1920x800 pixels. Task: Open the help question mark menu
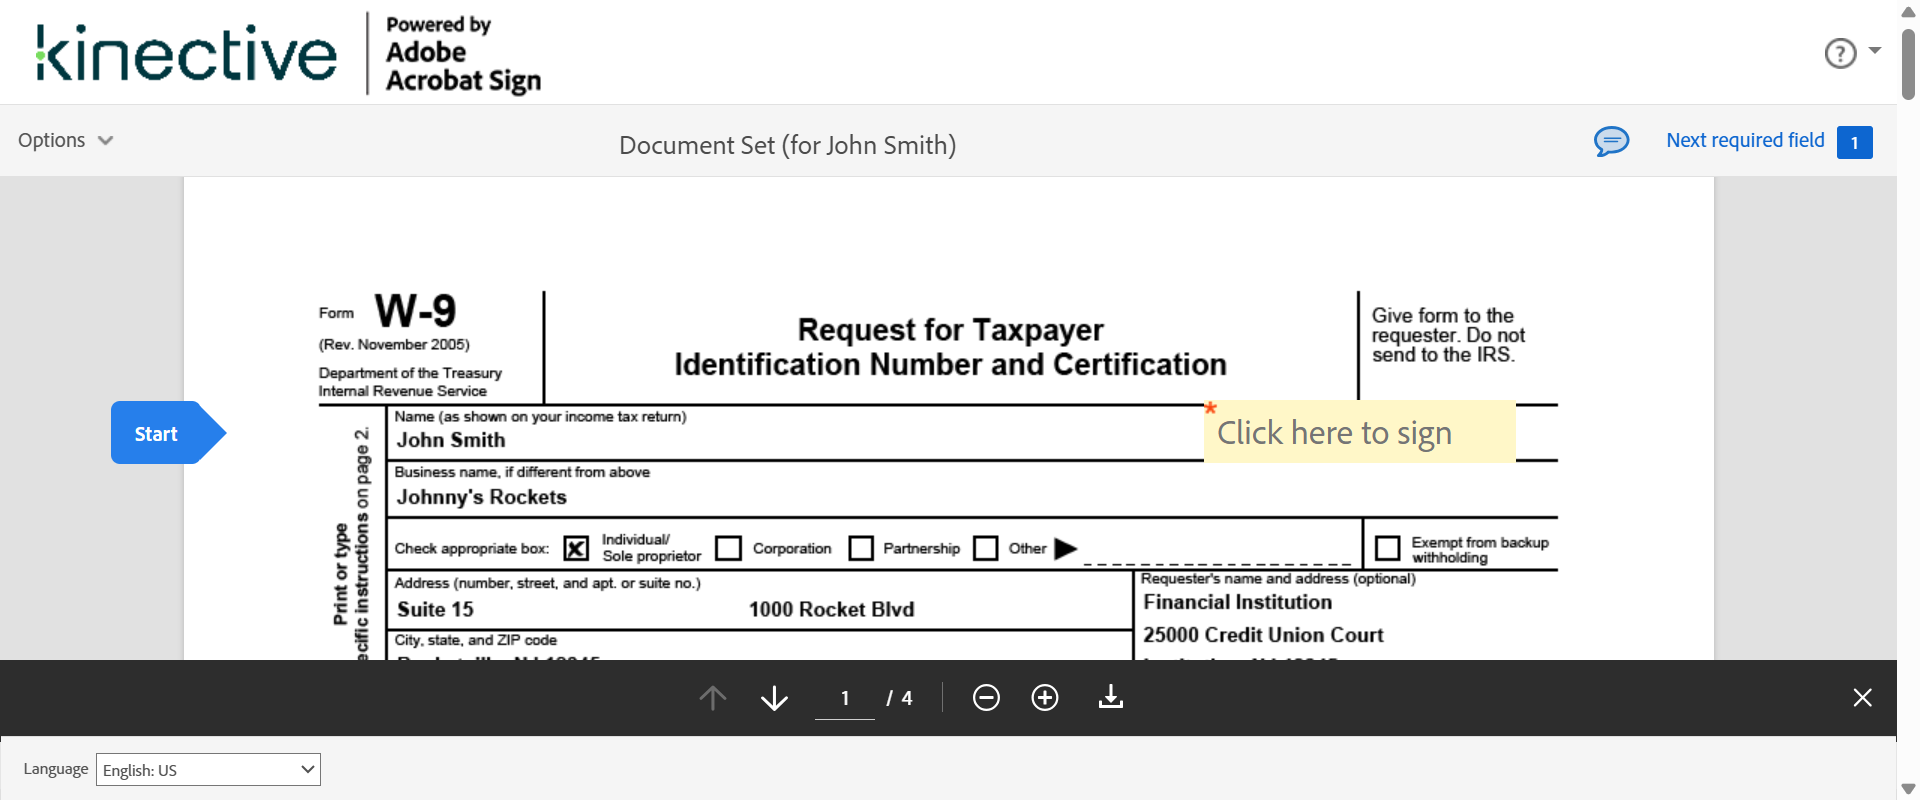(x=1852, y=53)
